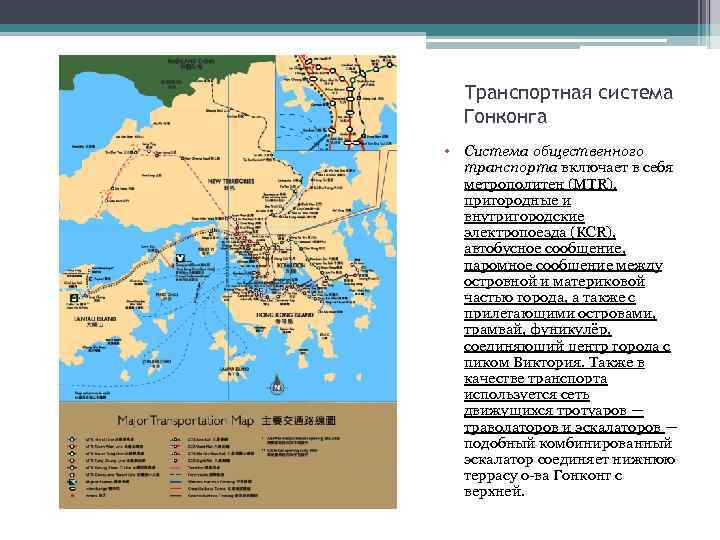720x540 pixels.
Task: Click the "Major Transportation Map" legend title
Action: (186, 420)
